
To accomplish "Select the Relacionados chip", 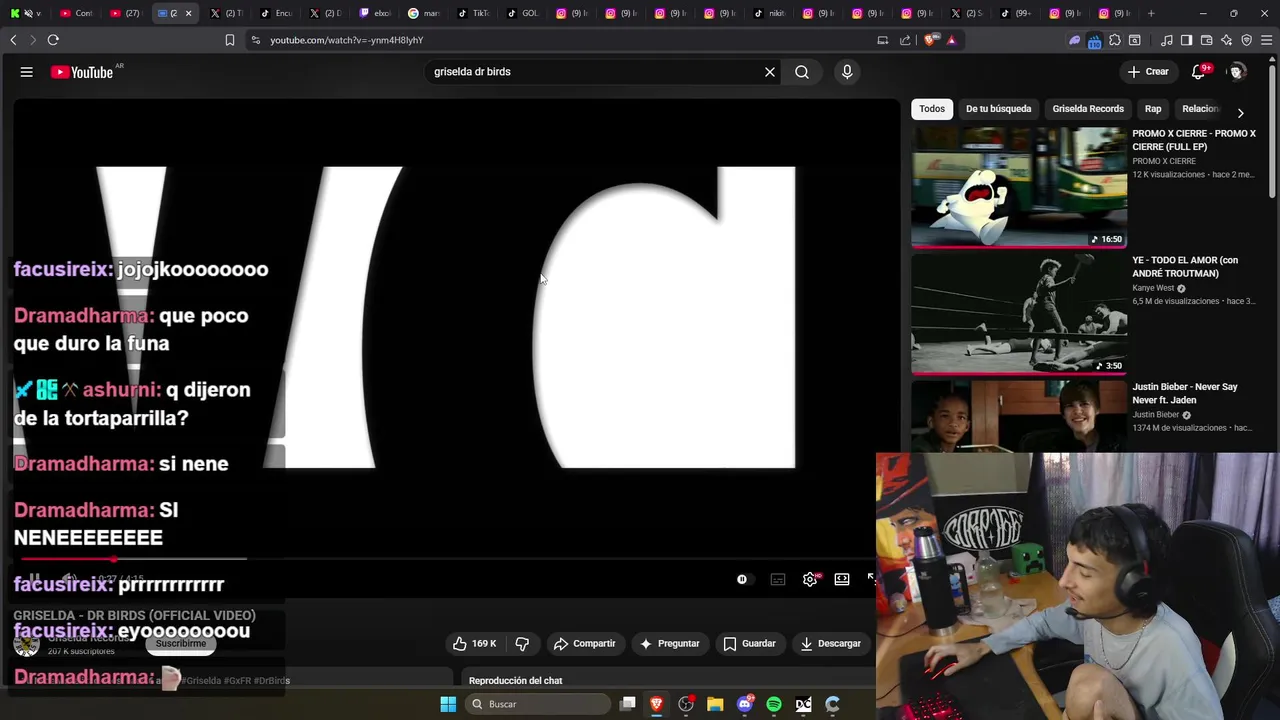I will click(1200, 109).
